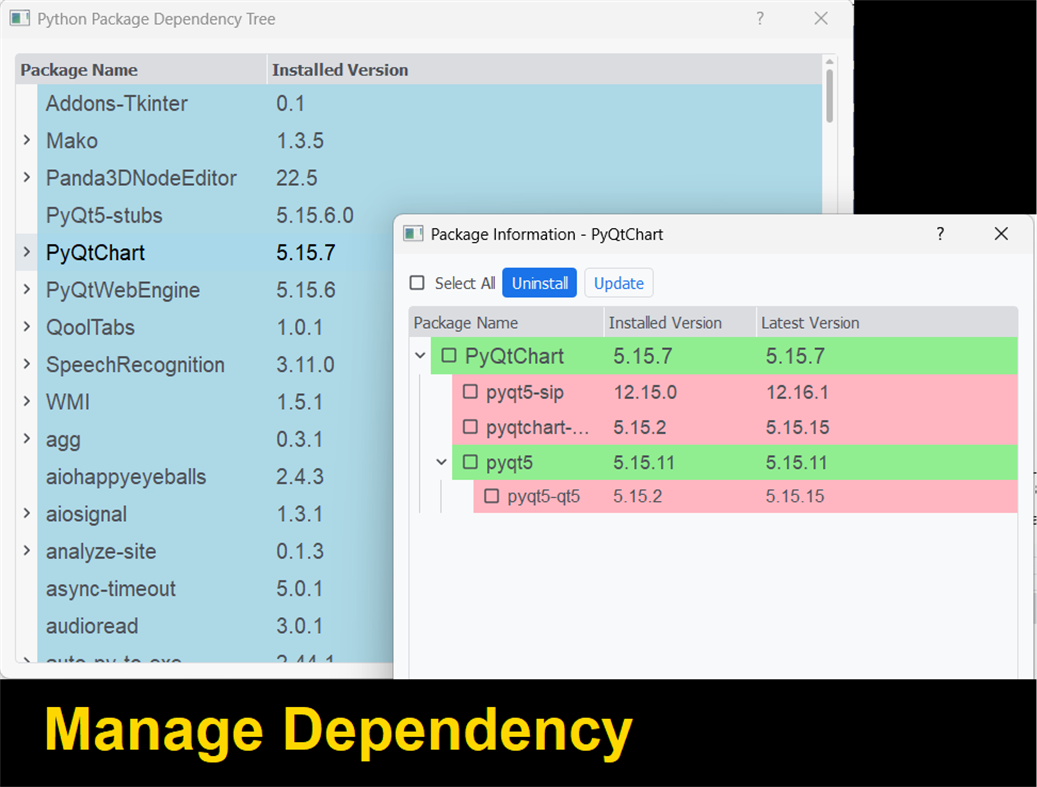Expand the SpeechRecognition package row

click(x=26, y=364)
